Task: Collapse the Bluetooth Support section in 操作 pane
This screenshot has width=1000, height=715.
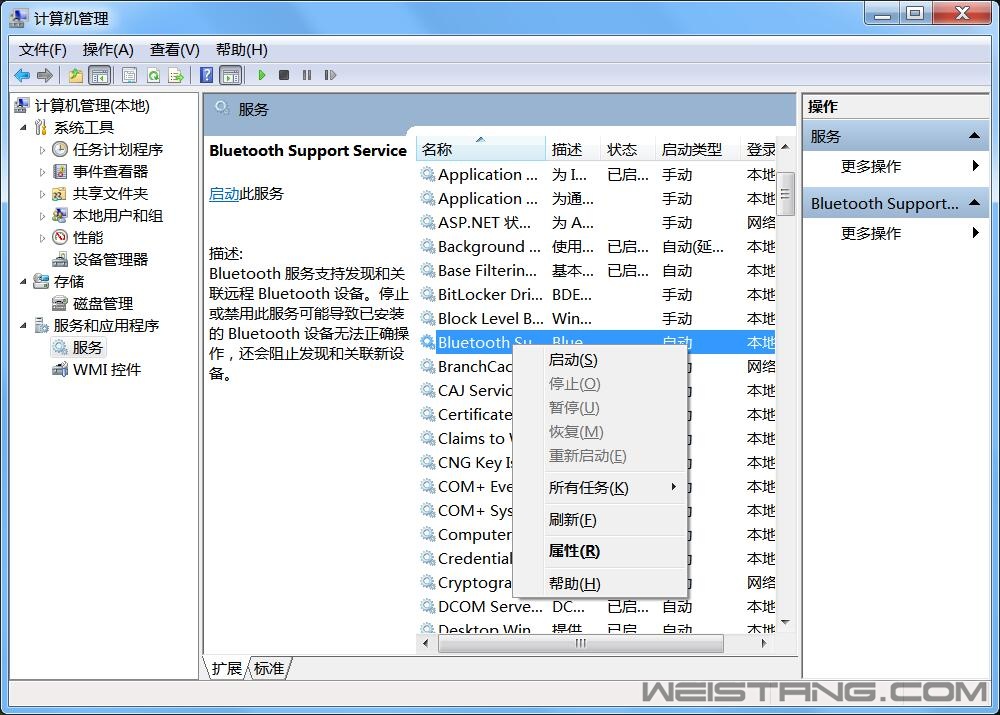Action: coord(974,203)
